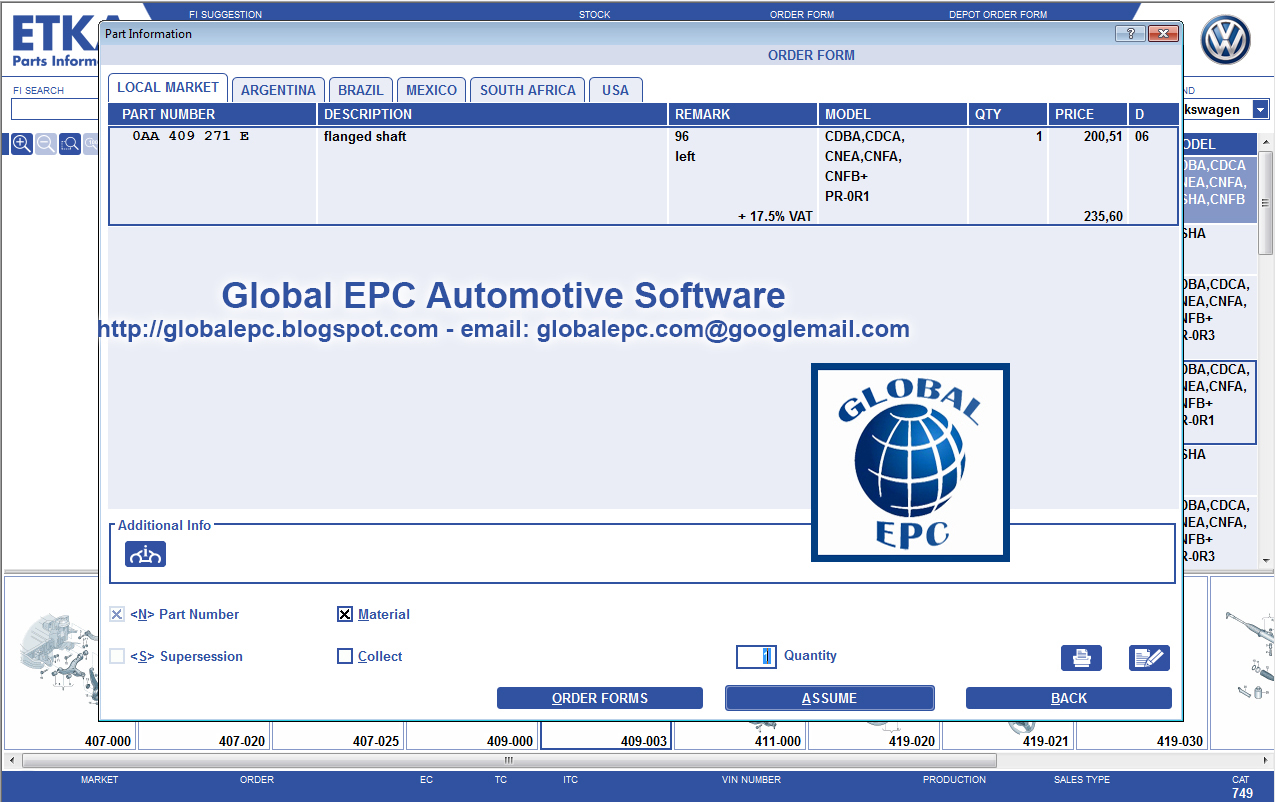Viewport: 1276px width, 802px height.
Task: Click the Volkswagen logo icon
Action: click(x=1226, y=42)
